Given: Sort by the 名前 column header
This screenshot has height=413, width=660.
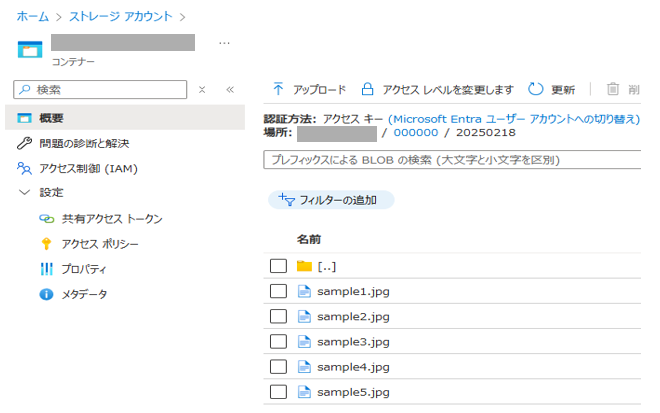Looking at the screenshot, I should click(309, 239).
